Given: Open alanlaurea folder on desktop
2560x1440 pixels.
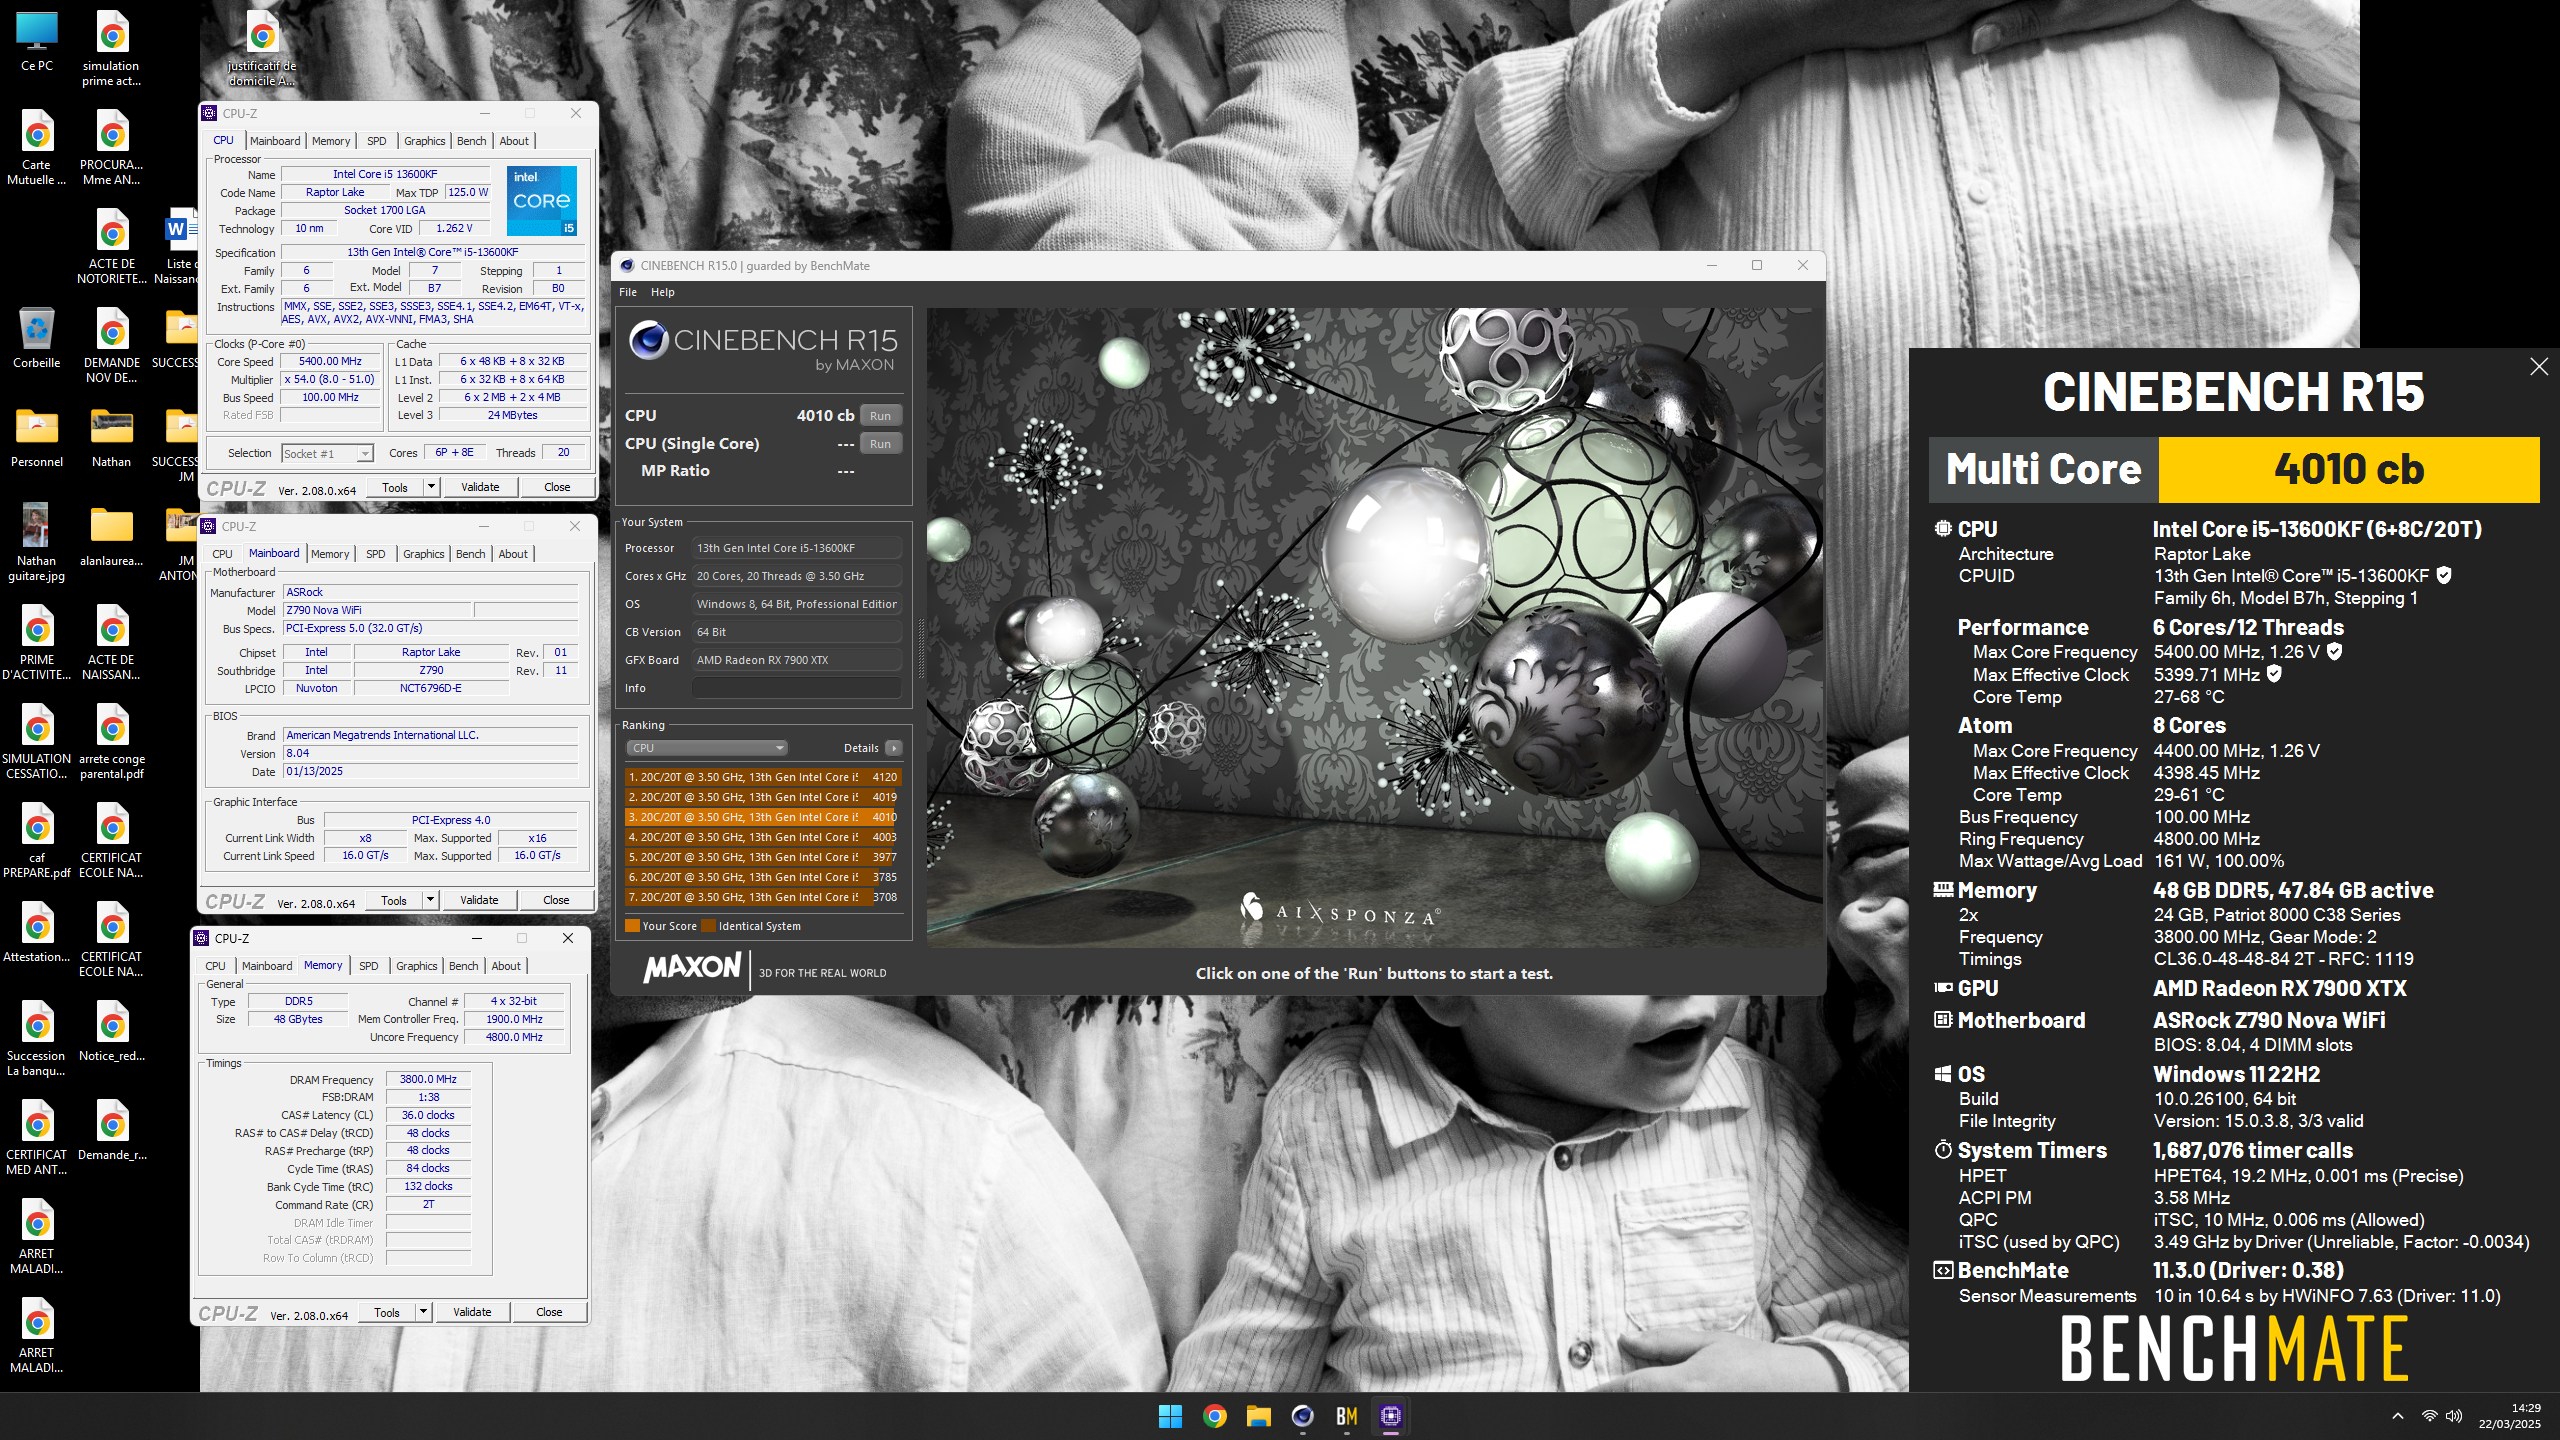Looking at the screenshot, I should tap(111, 536).
